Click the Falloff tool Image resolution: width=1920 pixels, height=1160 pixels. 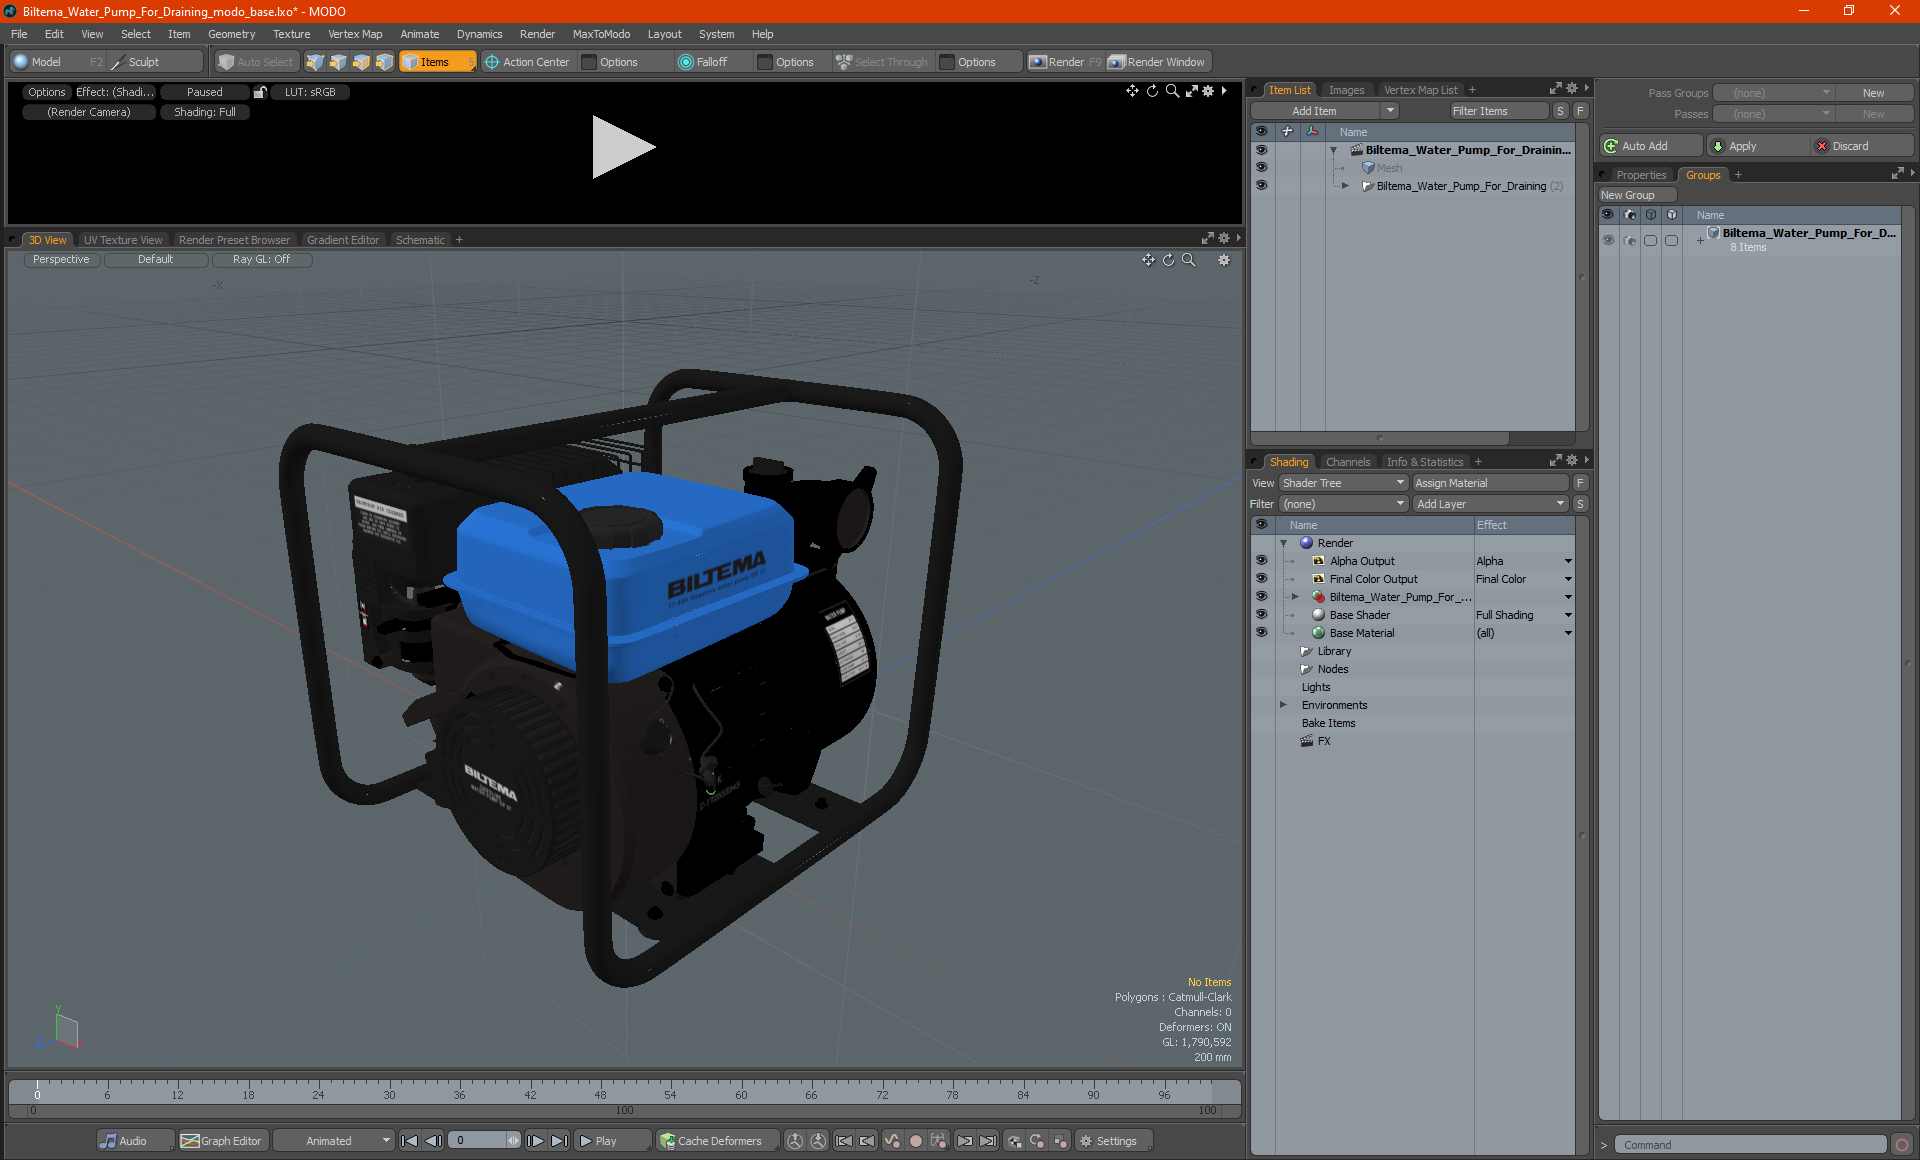[x=703, y=62]
